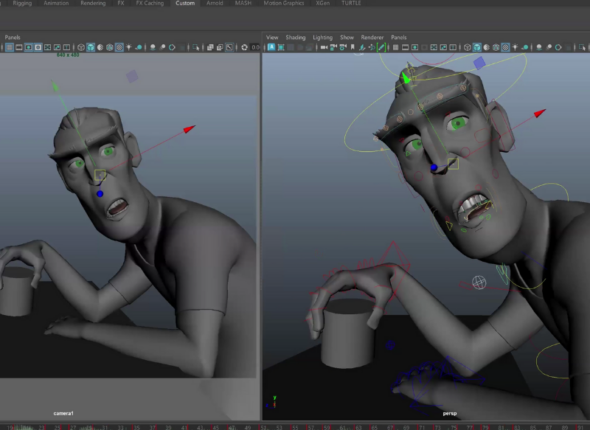Viewport: 590px width, 430px height.
Task: Open Renderer menu in persp panel
Action: [x=372, y=37]
